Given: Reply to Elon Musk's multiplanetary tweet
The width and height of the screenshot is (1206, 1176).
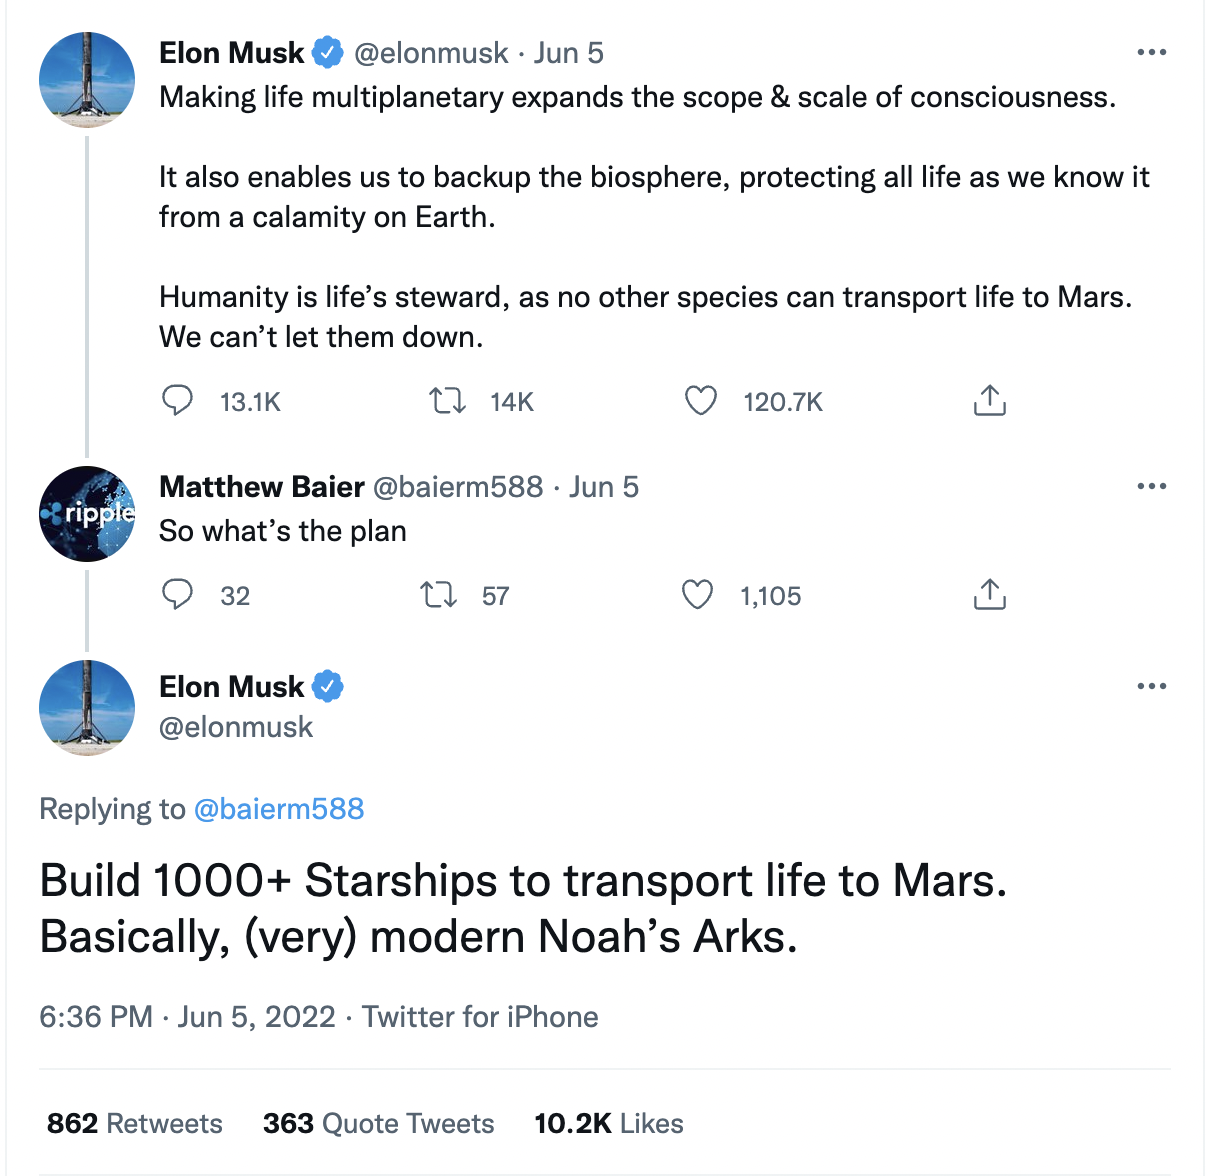Looking at the screenshot, I should (178, 401).
